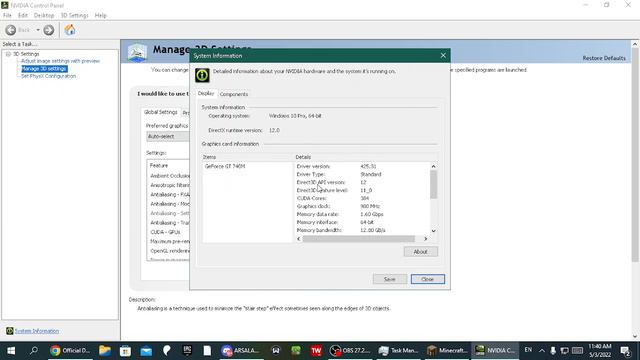Open the Windows Start button

point(11,350)
